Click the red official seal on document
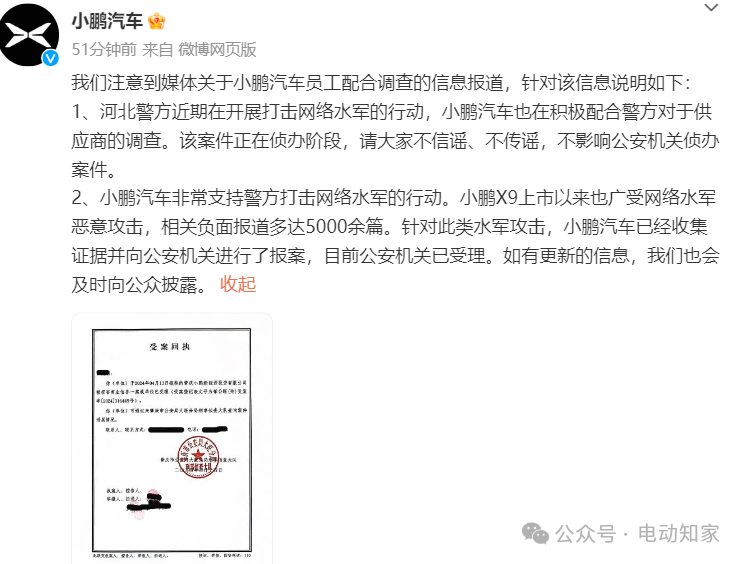744x564 pixels. pyautogui.click(x=198, y=456)
